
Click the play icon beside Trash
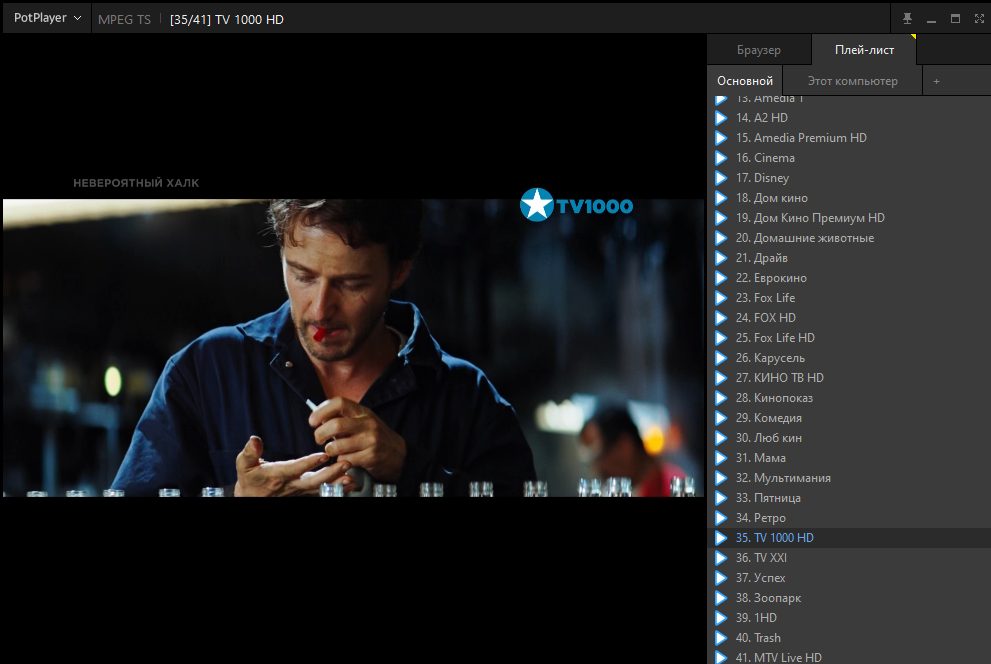tap(720, 638)
